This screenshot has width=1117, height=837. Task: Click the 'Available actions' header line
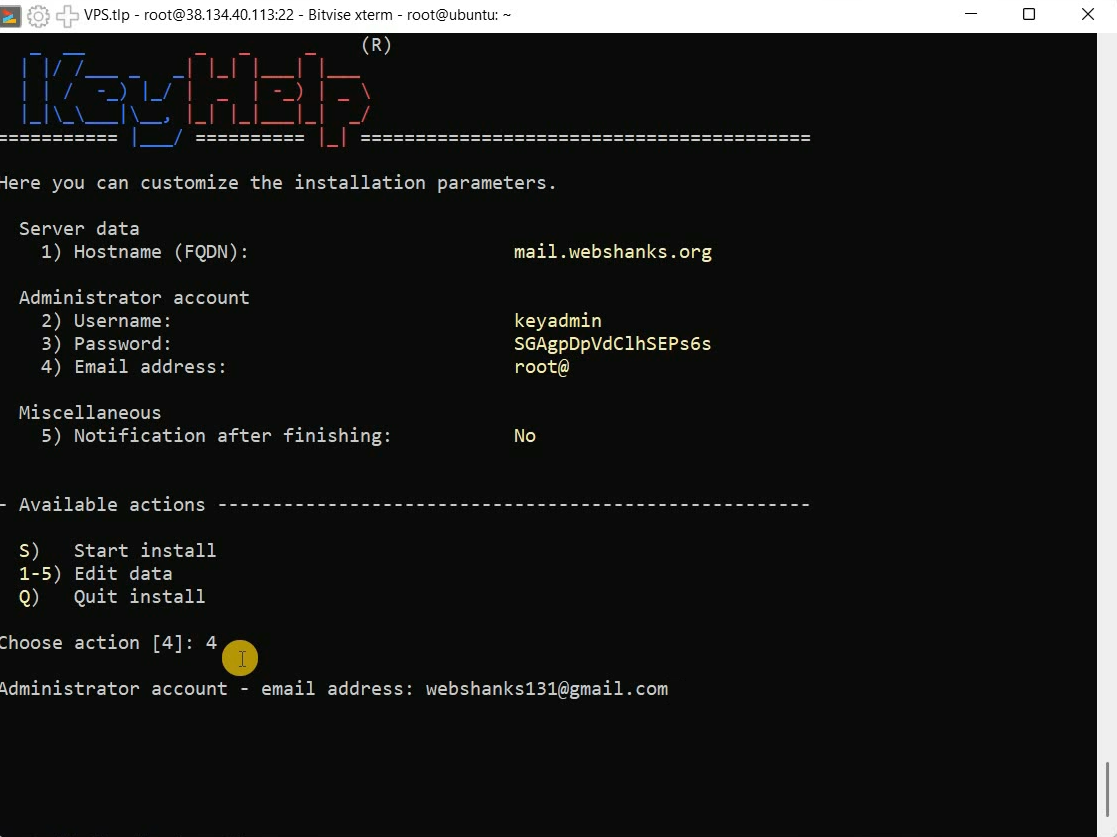pos(405,505)
